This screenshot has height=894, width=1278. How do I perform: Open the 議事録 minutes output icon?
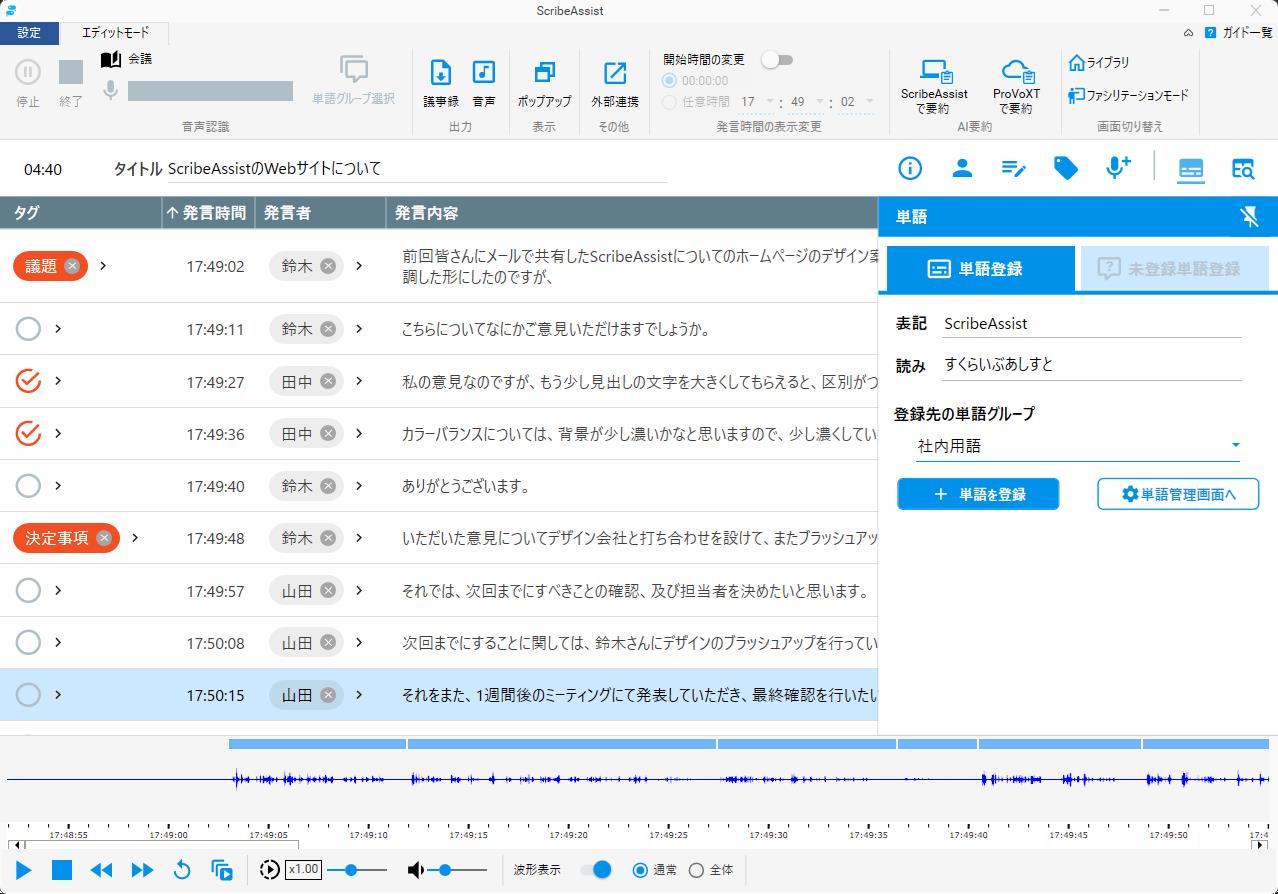[x=440, y=80]
